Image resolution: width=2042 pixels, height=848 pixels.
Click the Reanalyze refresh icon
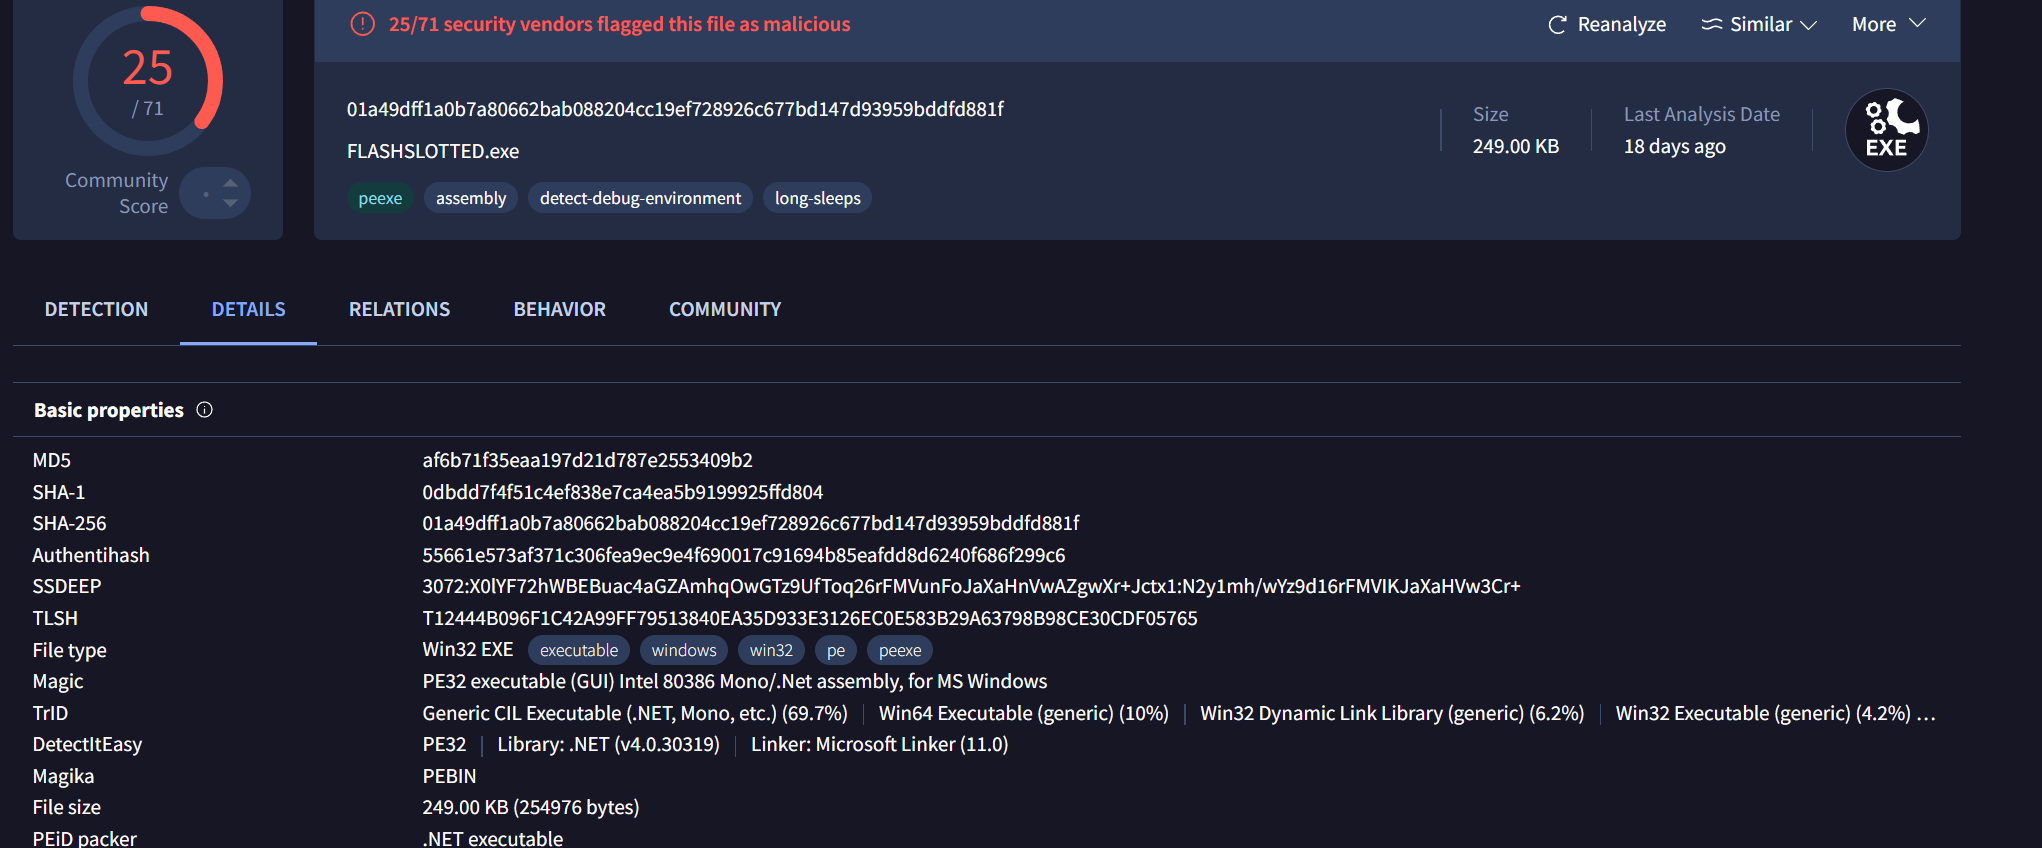click(1556, 25)
